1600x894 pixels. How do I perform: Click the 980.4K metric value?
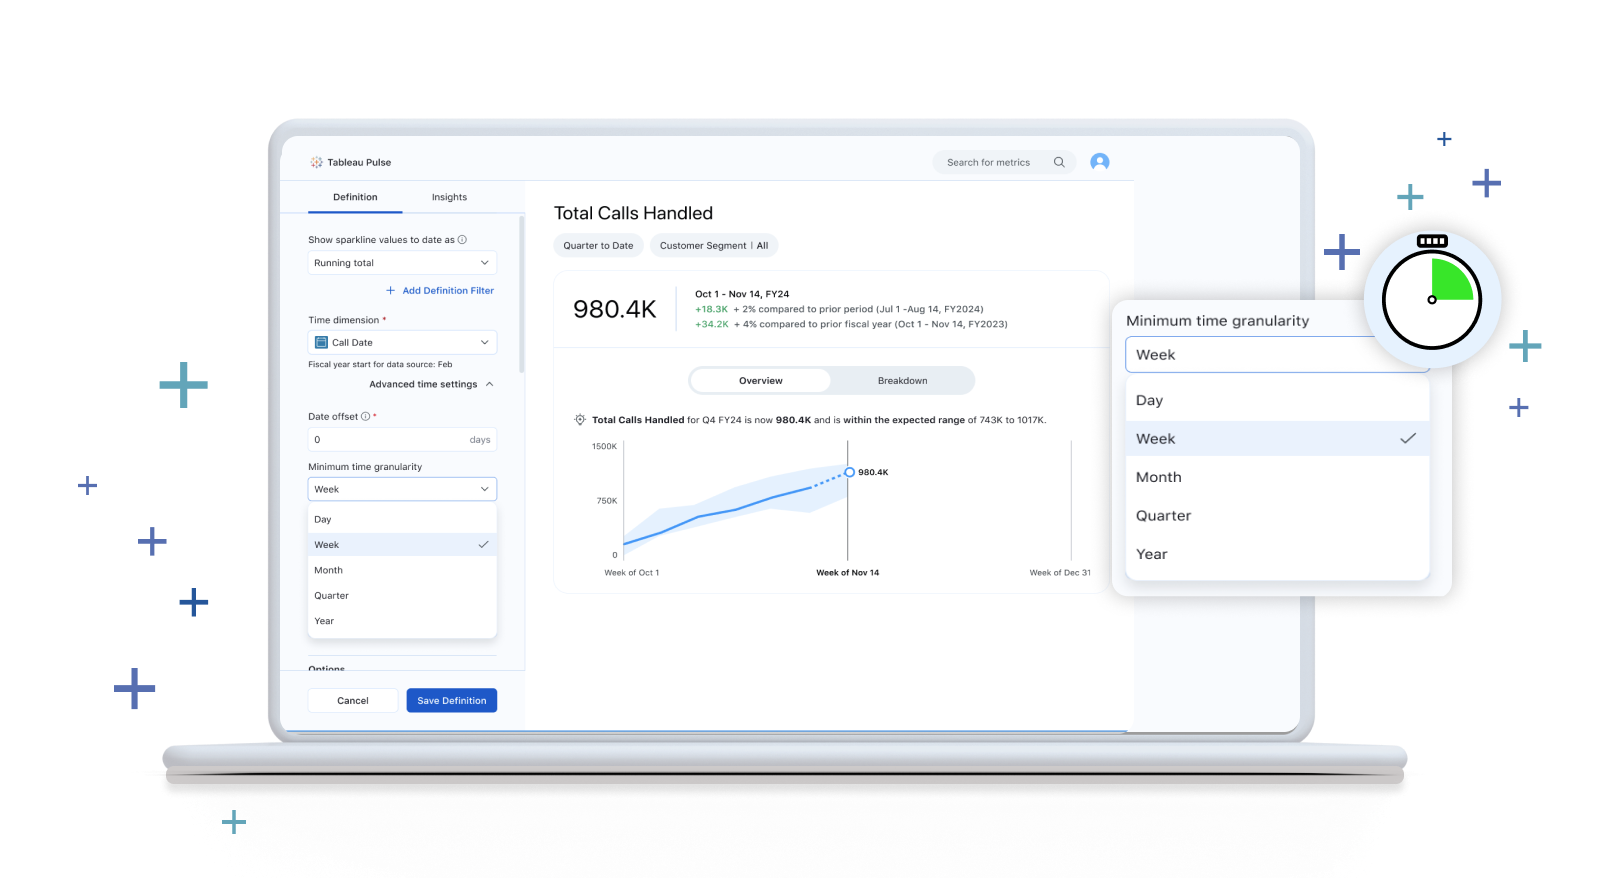[x=615, y=309]
